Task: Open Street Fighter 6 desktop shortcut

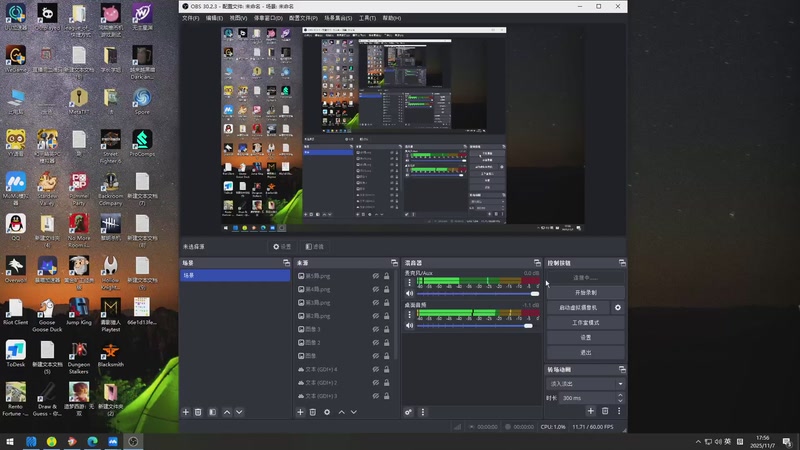Action: click(x=110, y=147)
